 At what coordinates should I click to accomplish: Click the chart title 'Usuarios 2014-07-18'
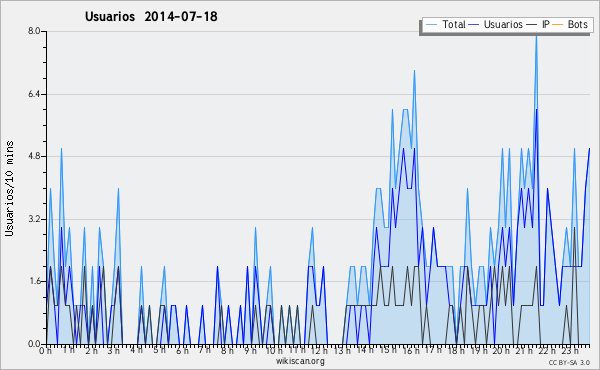(x=151, y=16)
